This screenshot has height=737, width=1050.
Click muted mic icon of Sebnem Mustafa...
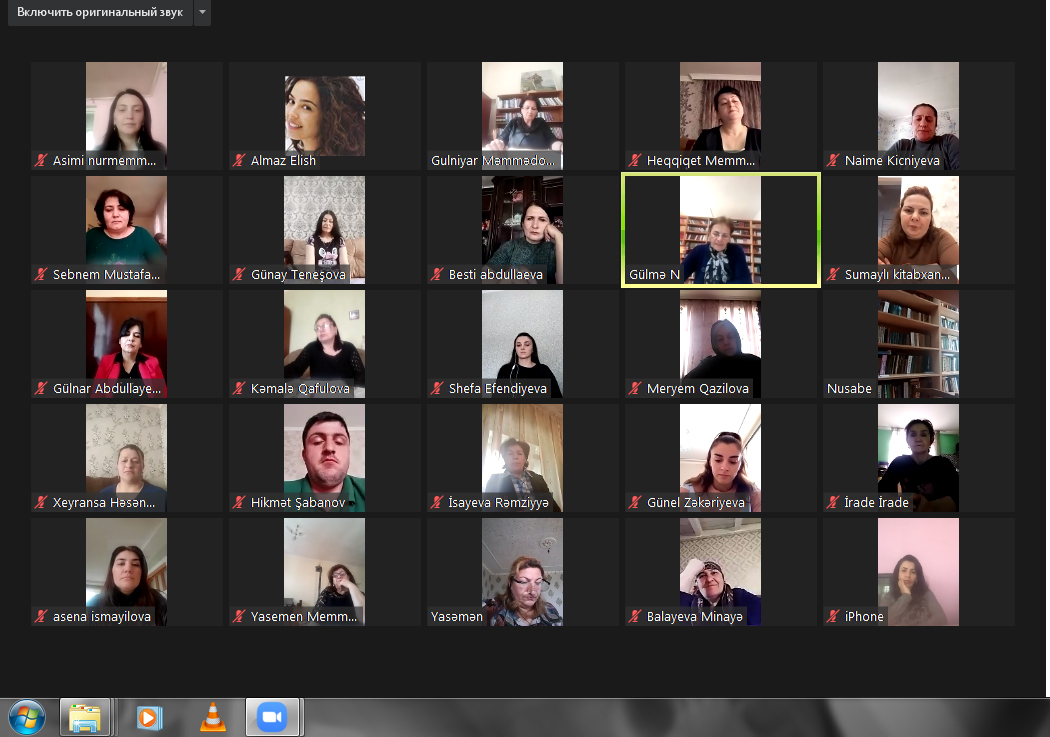pyautogui.click(x=42, y=274)
